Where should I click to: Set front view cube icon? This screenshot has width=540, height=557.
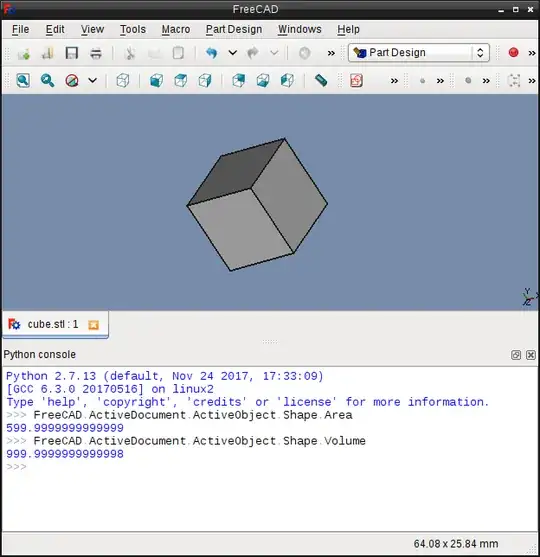tap(157, 81)
